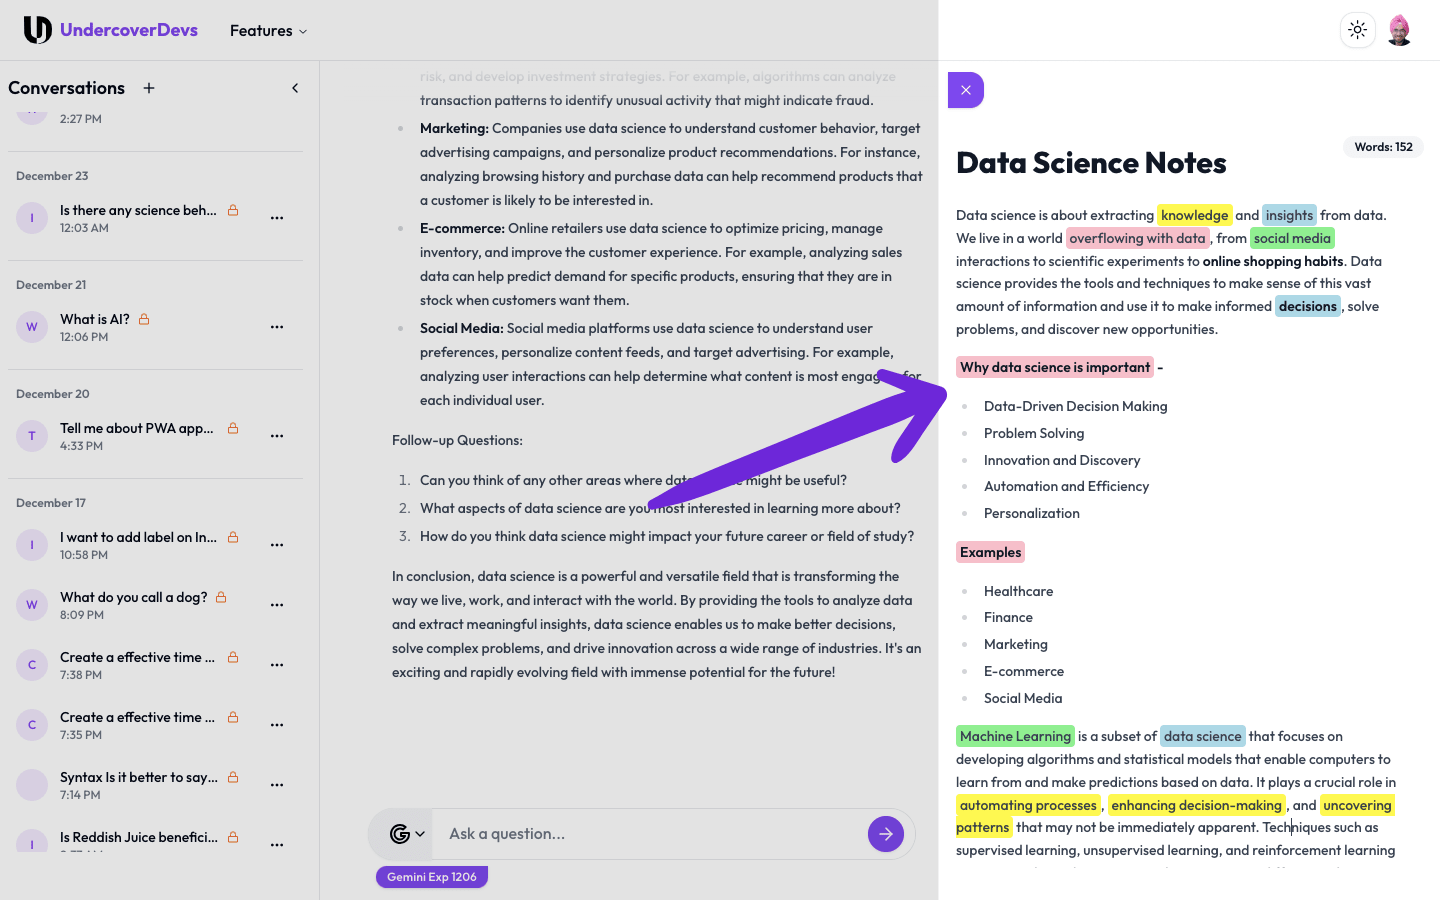
Task: Expand the Features menu
Action: point(268,31)
